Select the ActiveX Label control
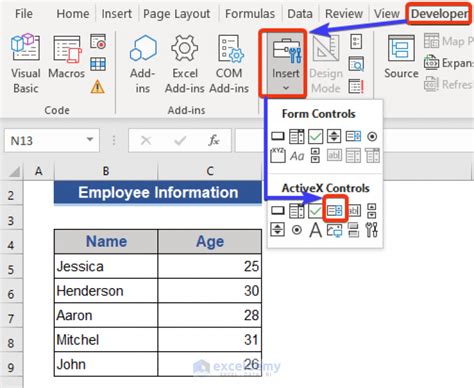The width and height of the screenshot is (474, 388). [x=315, y=230]
